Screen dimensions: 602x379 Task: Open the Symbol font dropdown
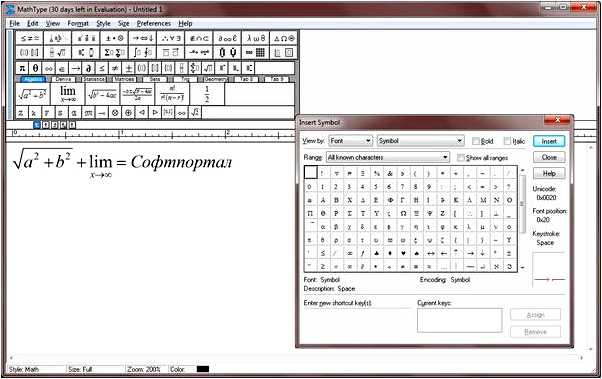coord(421,141)
